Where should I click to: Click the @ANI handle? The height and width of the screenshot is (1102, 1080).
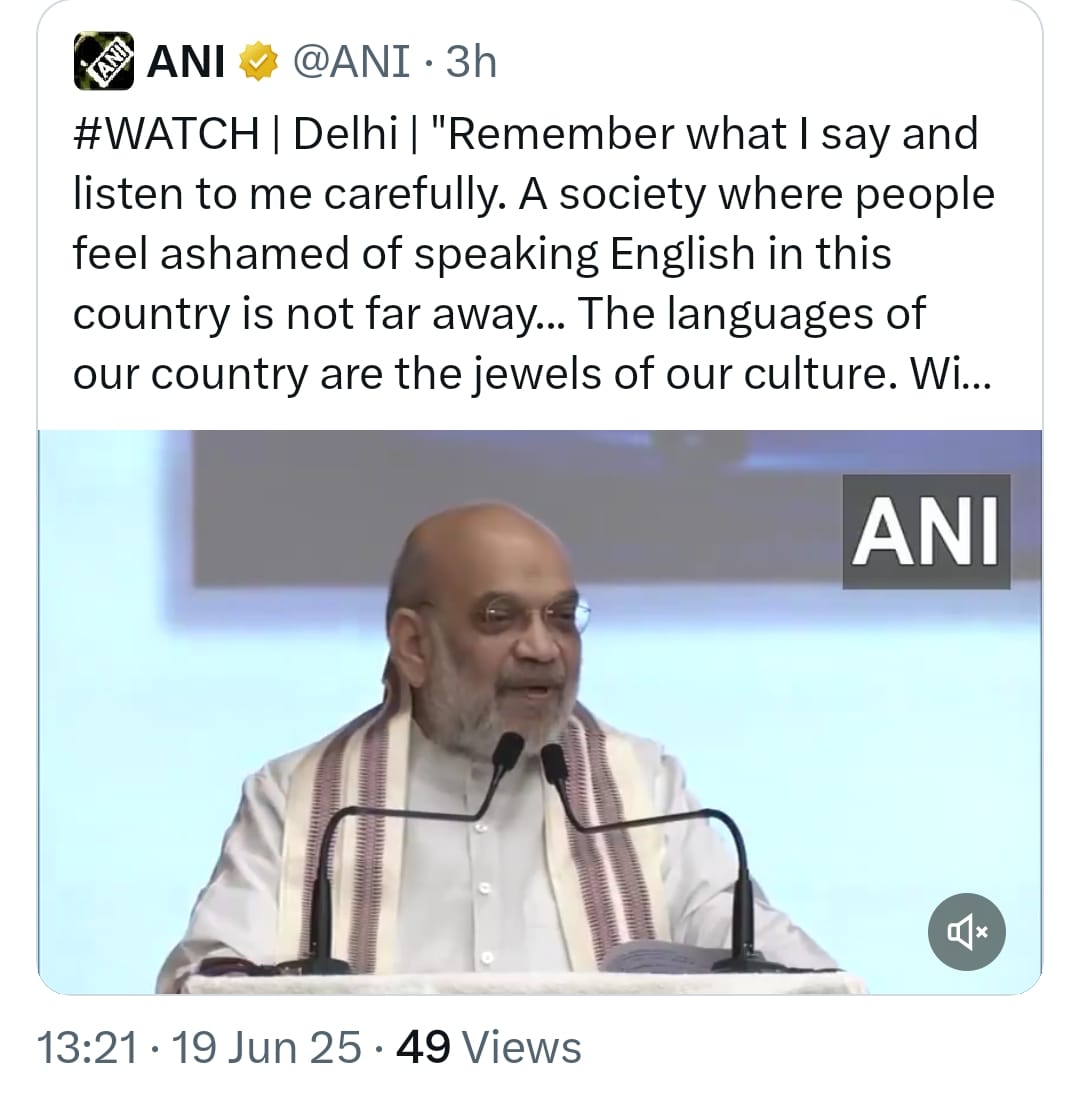coord(350,63)
